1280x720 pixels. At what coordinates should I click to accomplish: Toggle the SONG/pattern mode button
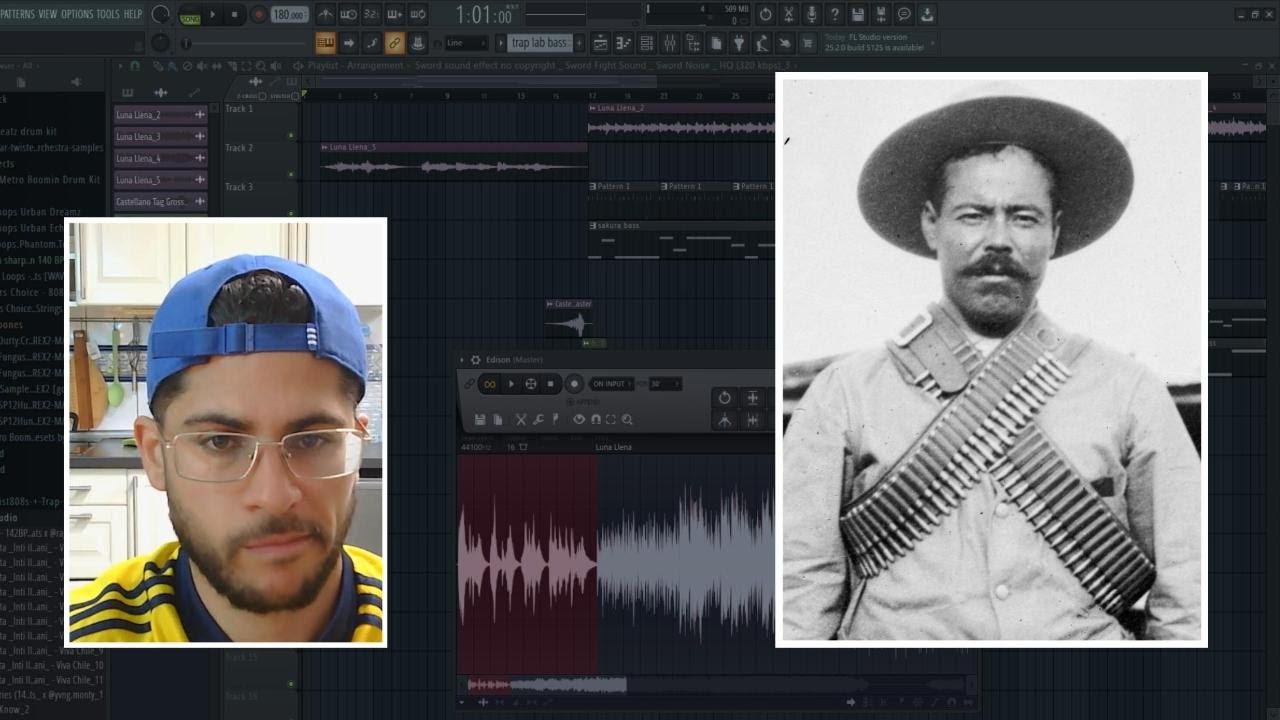[190, 15]
